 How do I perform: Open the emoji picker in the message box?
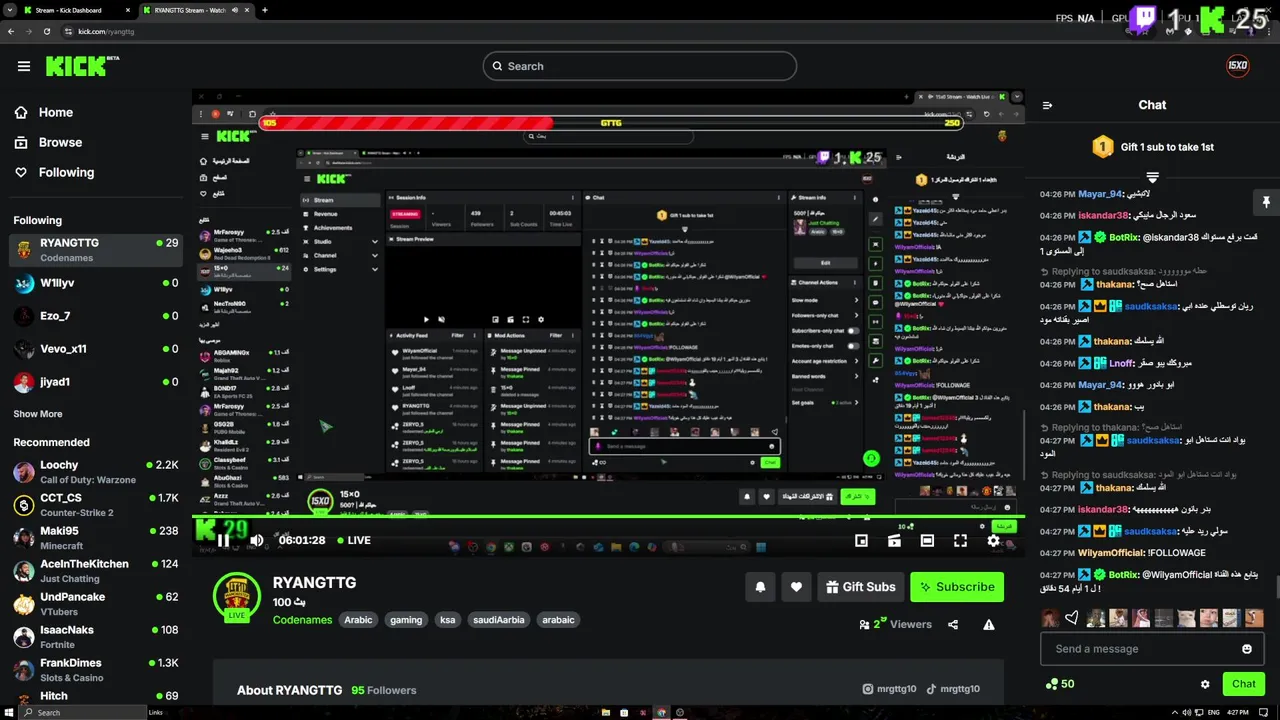pyautogui.click(x=1246, y=649)
